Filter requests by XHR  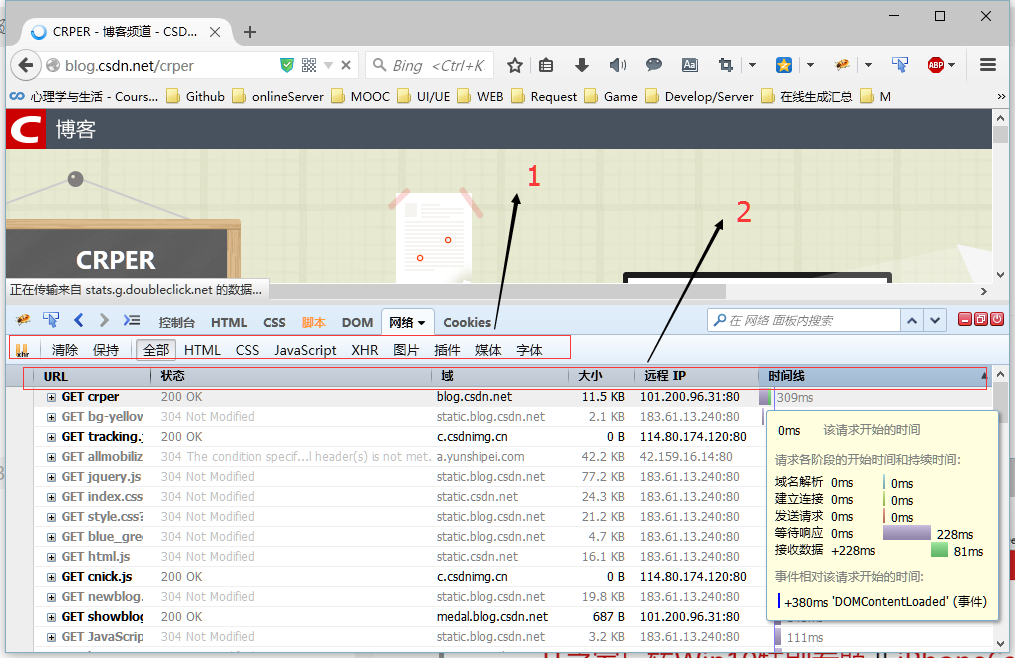364,350
